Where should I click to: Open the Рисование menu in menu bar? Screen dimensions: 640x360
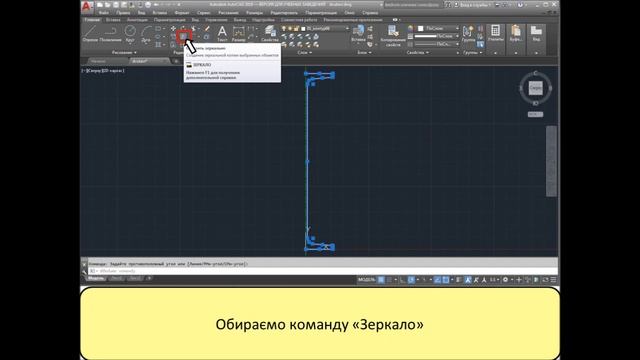point(228,13)
